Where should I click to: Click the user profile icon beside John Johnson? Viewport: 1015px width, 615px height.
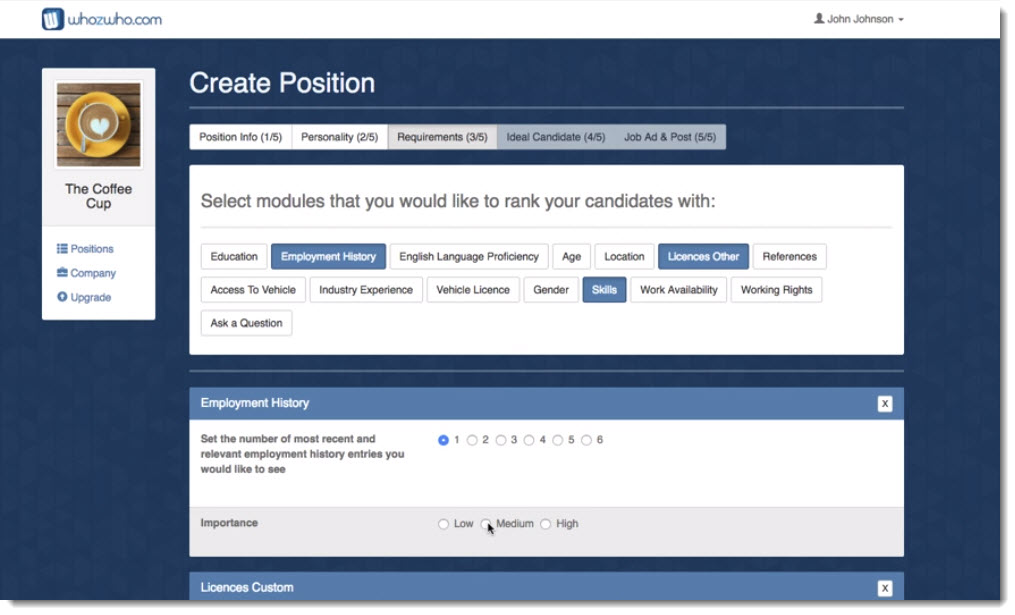819,19
